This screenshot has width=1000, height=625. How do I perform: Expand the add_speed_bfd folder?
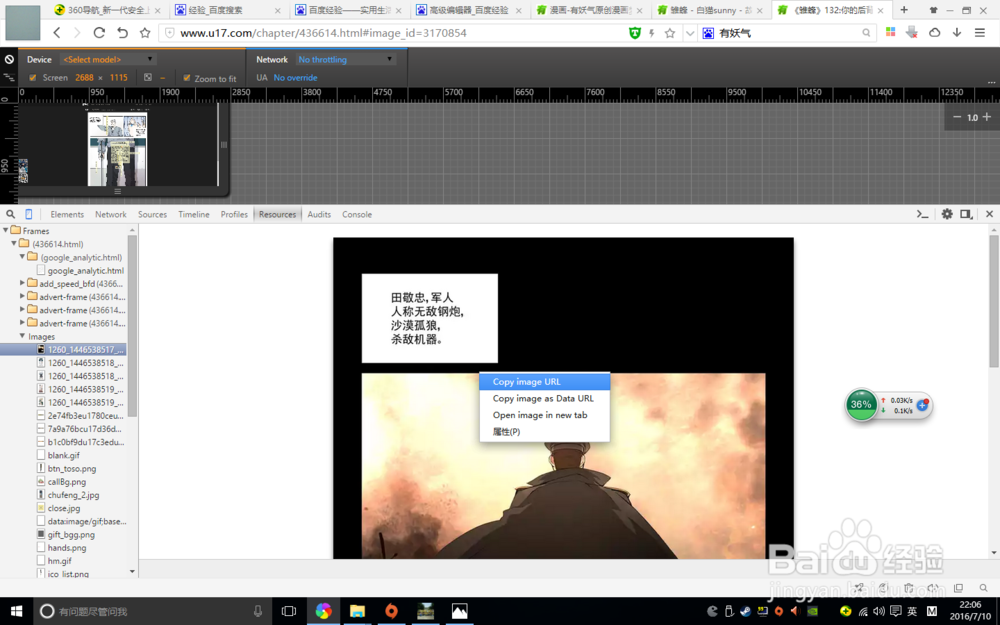point(22,283)
